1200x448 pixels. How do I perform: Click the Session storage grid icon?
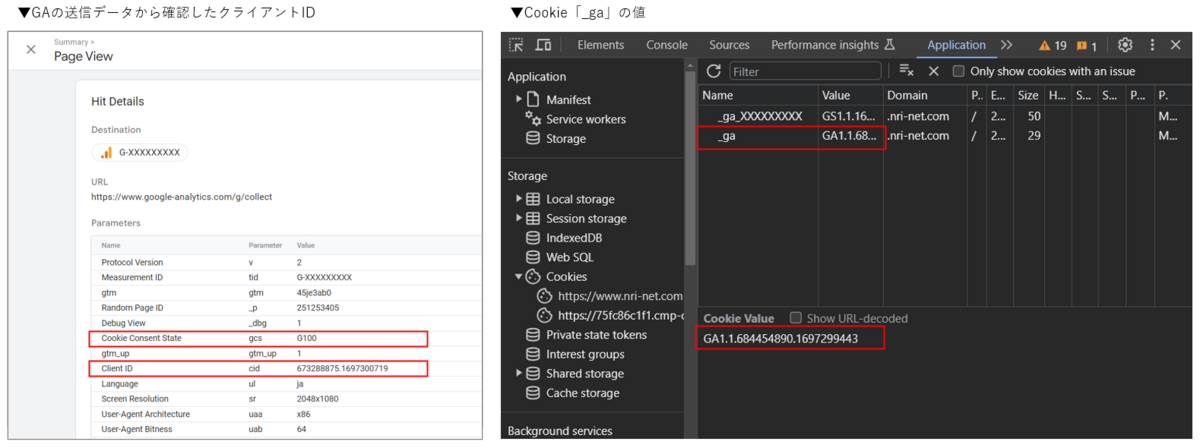[x=533, y=218]
